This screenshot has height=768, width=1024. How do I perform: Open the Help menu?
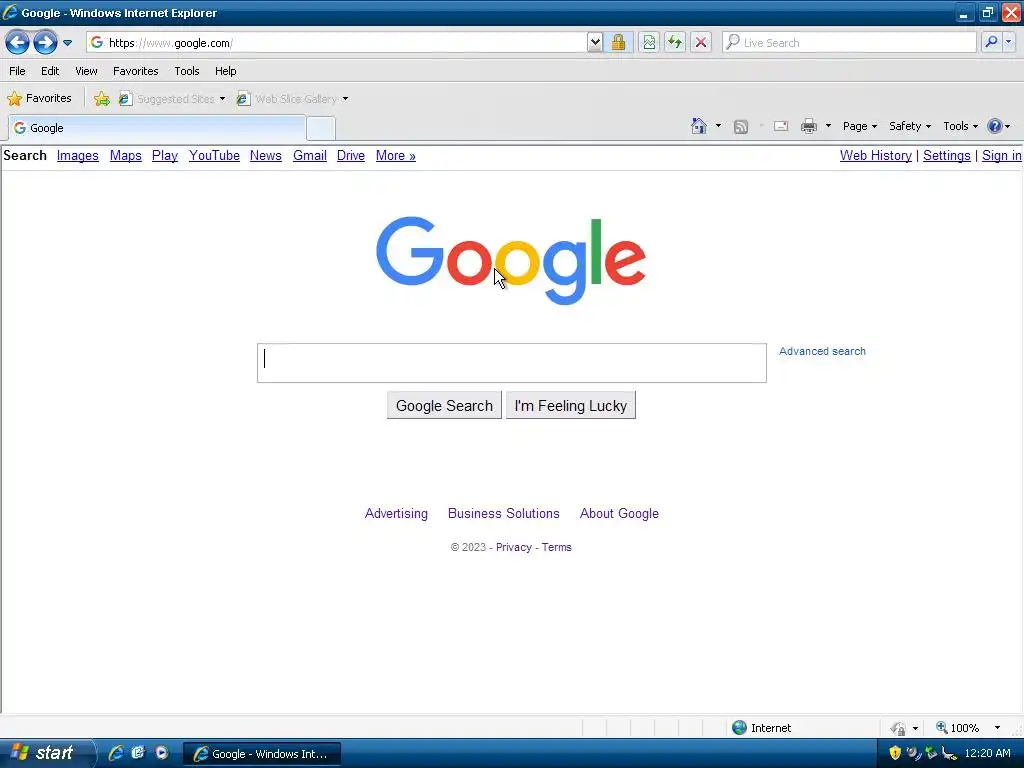pyautogui.click(x=225, y=71)
